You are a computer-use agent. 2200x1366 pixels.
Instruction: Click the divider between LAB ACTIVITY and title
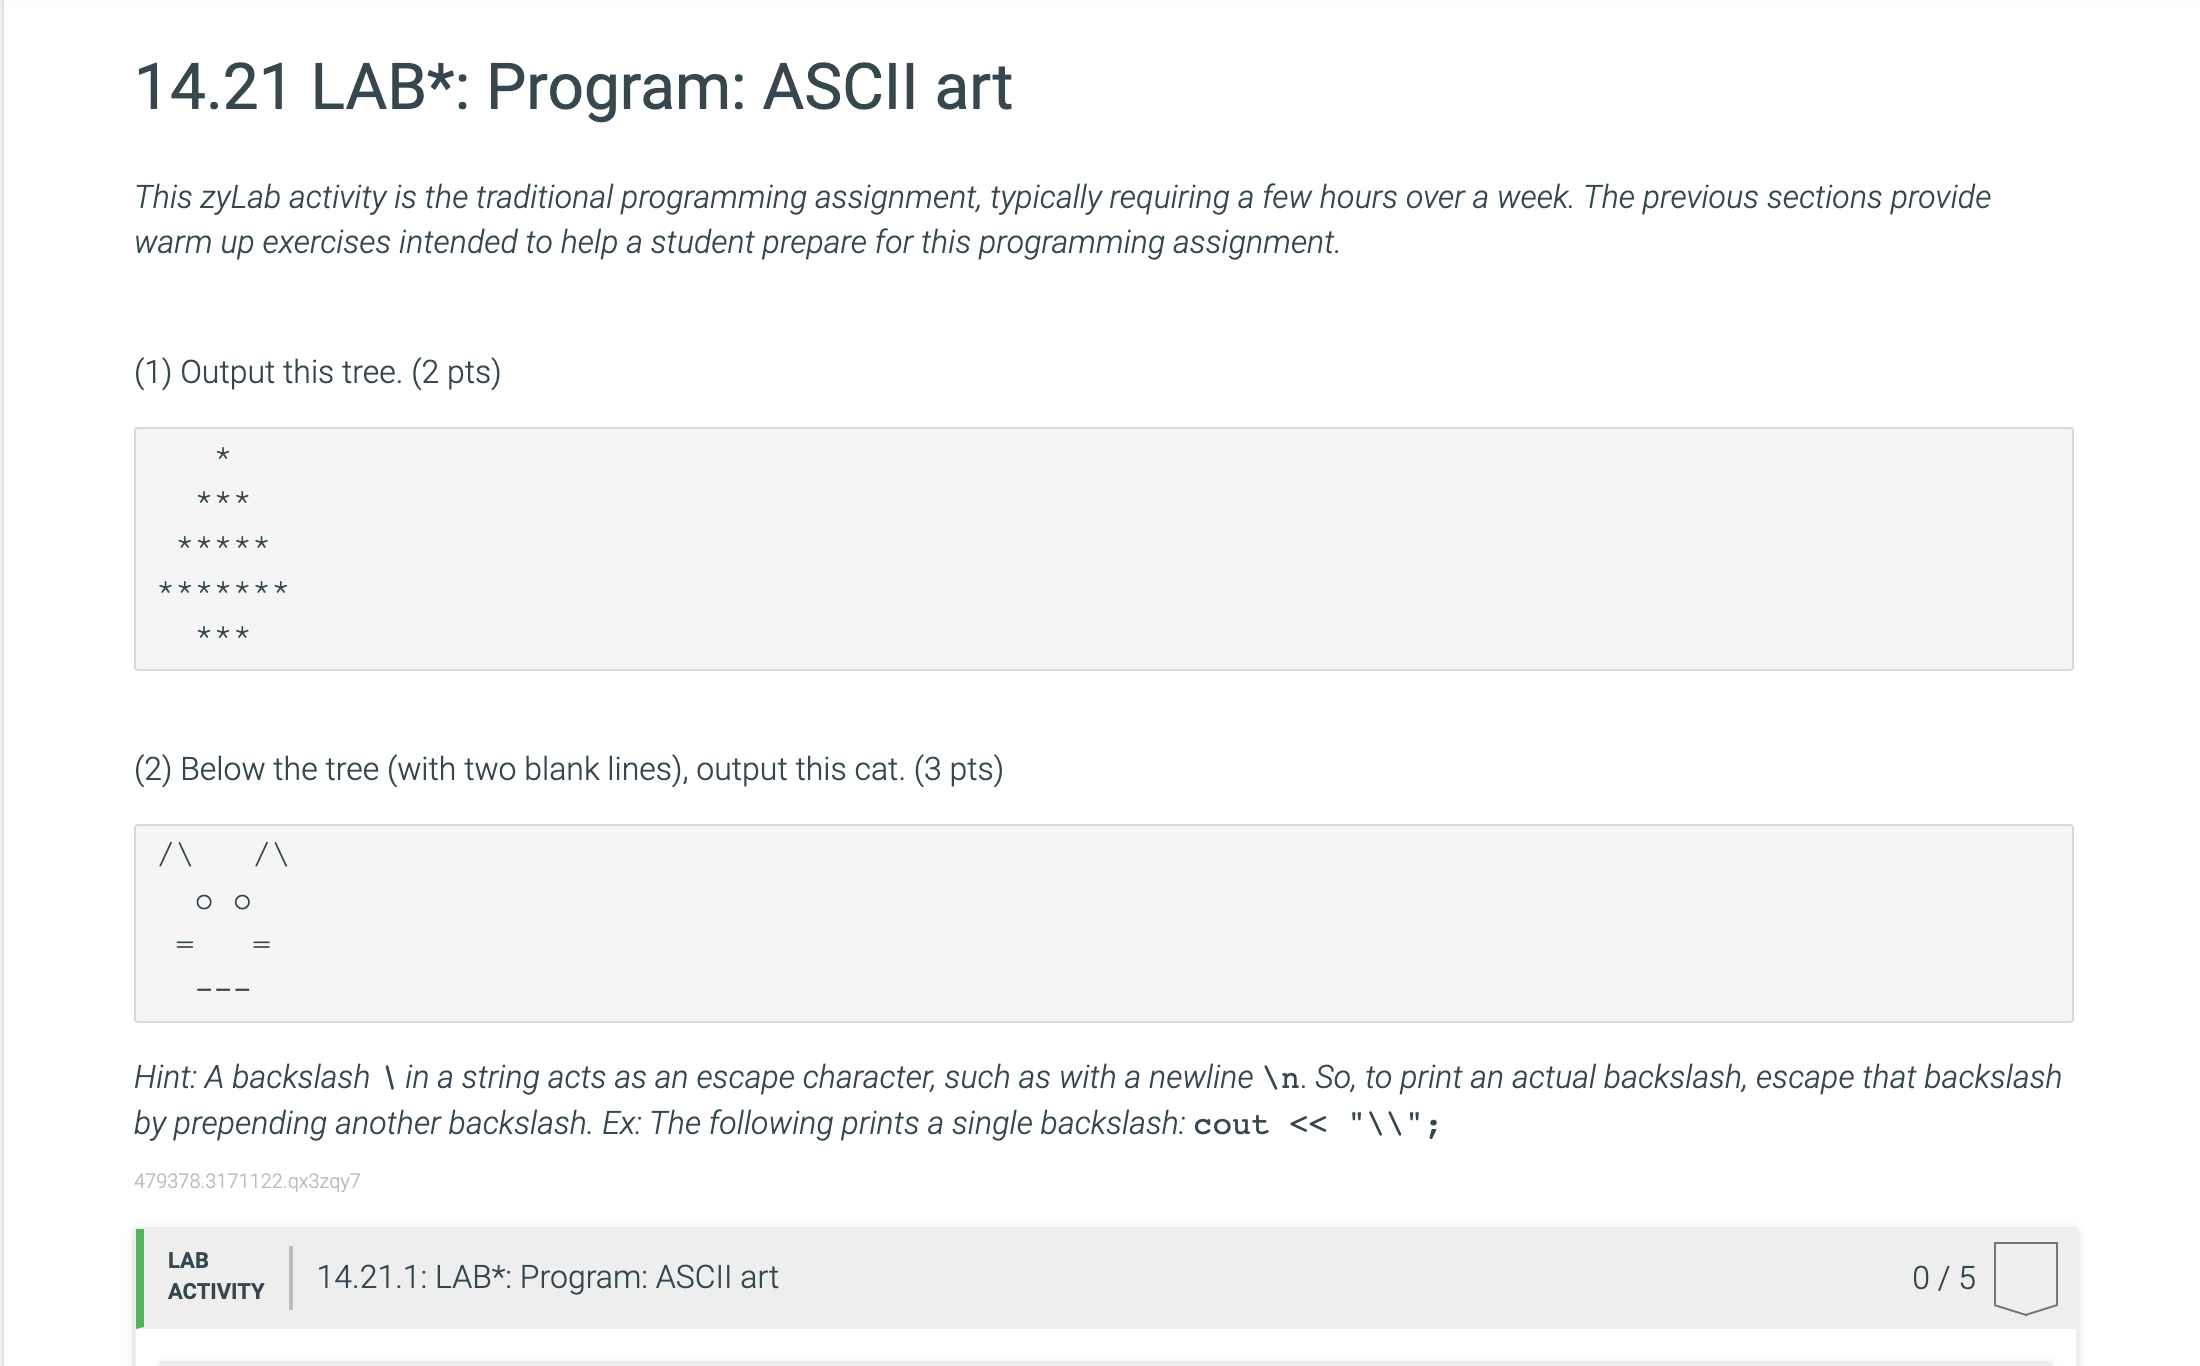click(x=291, y=1276)
